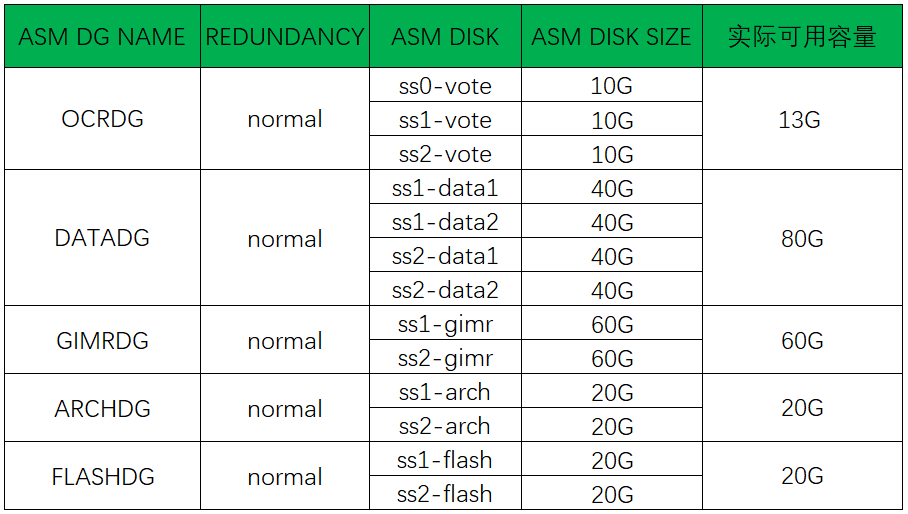Select the DATADG disk group cell
This screenshot has height=514, width=908.
[x=102, y=238]
